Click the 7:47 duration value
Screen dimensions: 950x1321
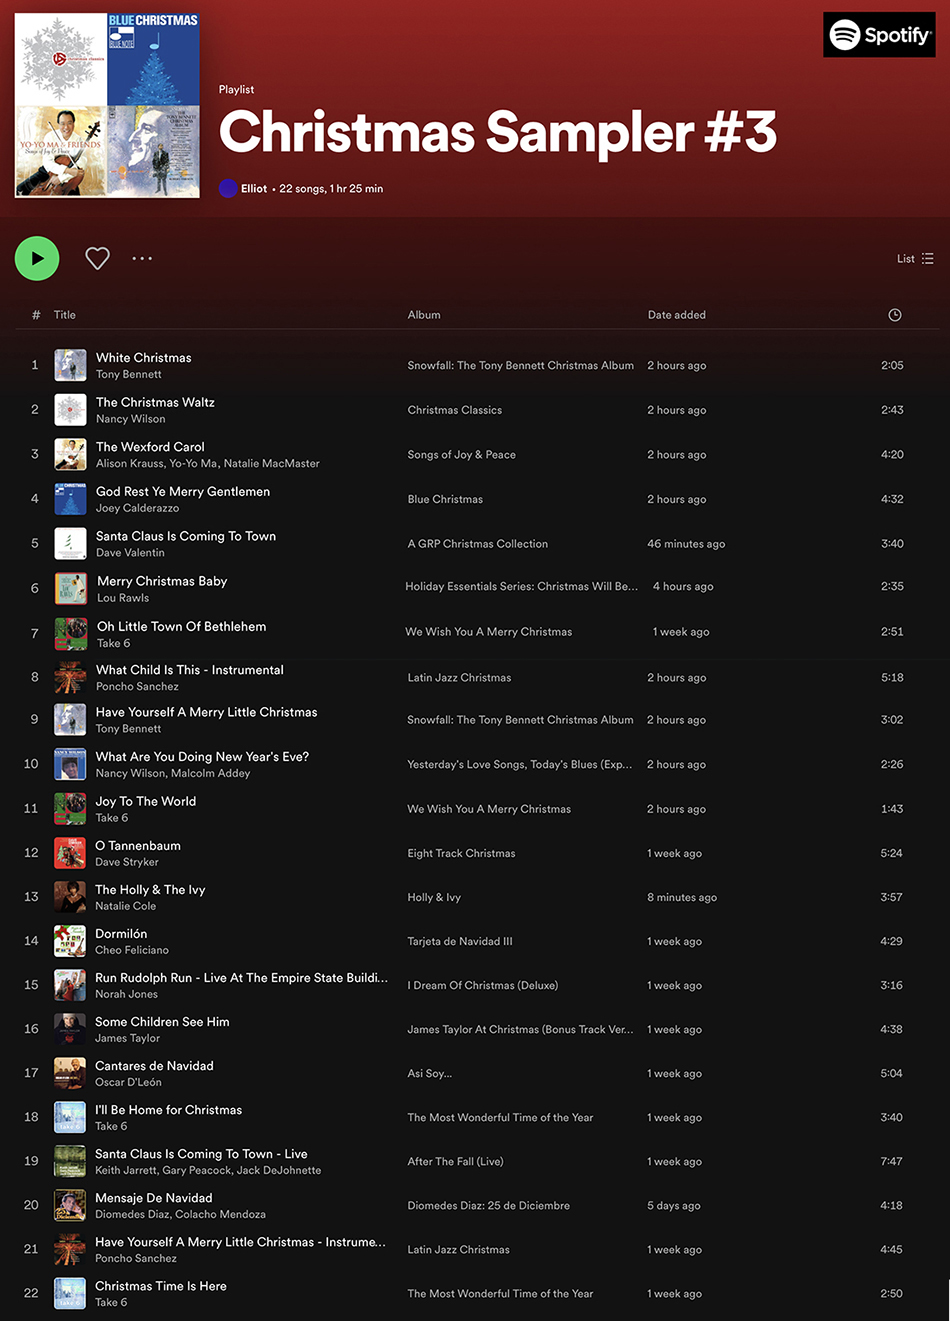[x=892, y=1161]
